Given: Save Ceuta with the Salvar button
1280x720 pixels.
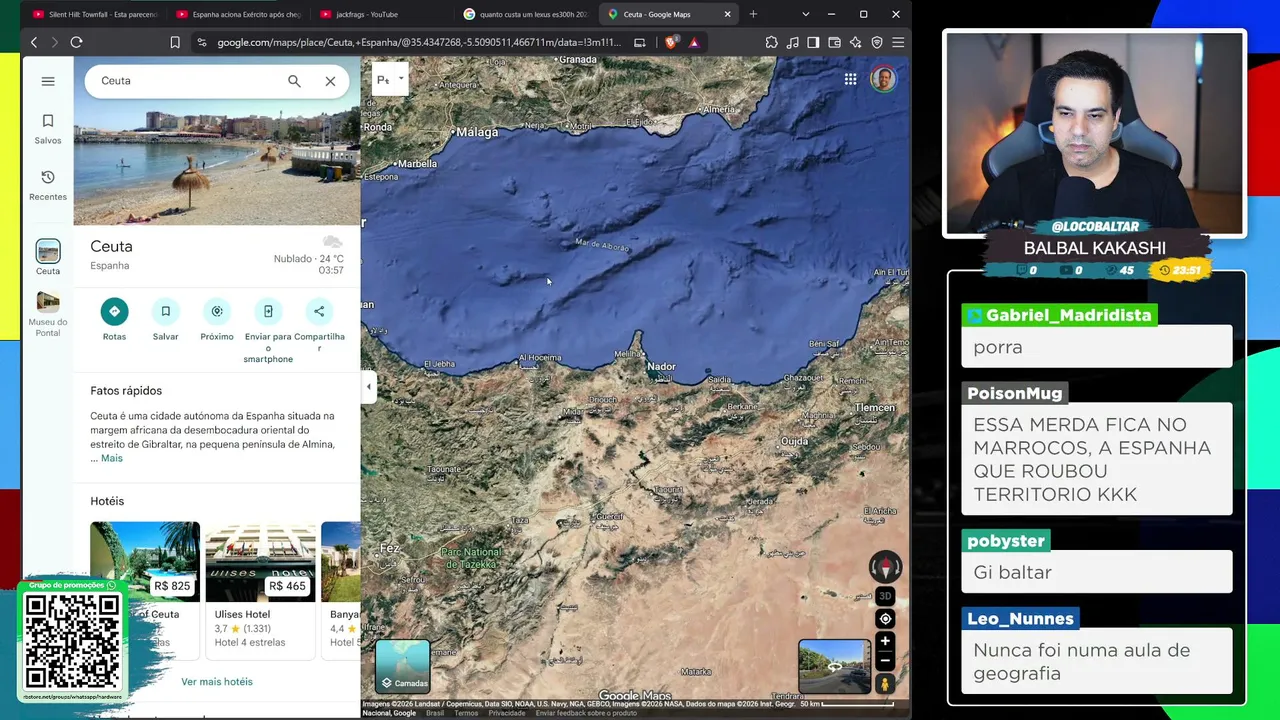Looking at the screenshot, I should (165, 321).
